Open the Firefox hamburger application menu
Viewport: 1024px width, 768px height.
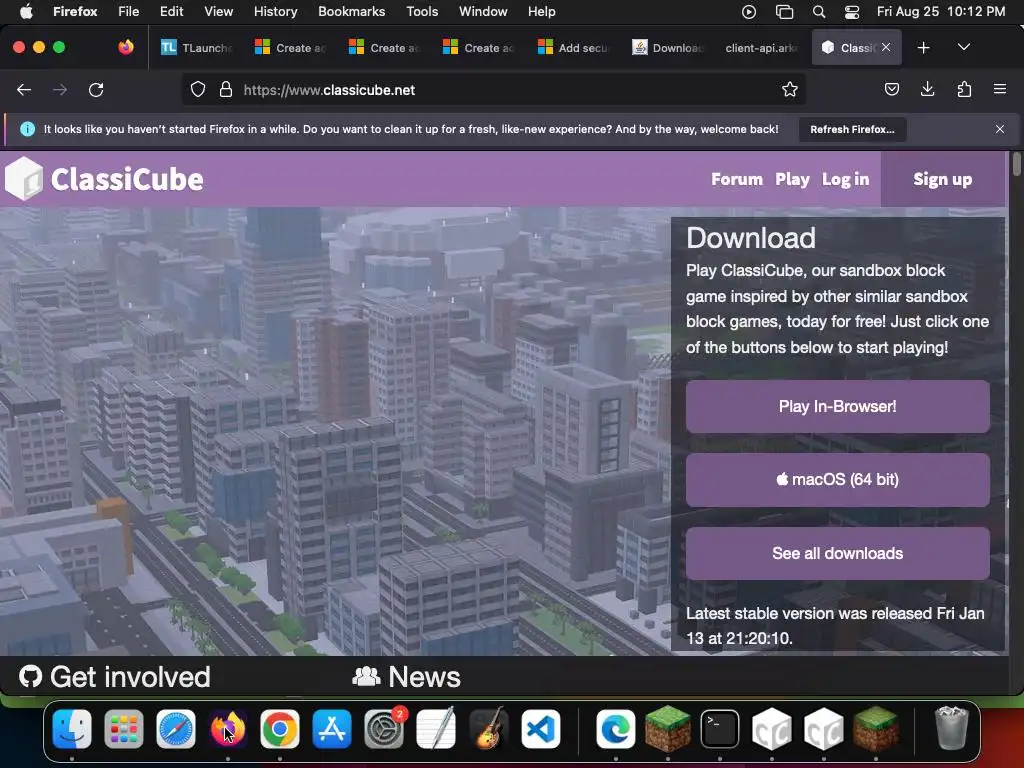point(1000,89)
